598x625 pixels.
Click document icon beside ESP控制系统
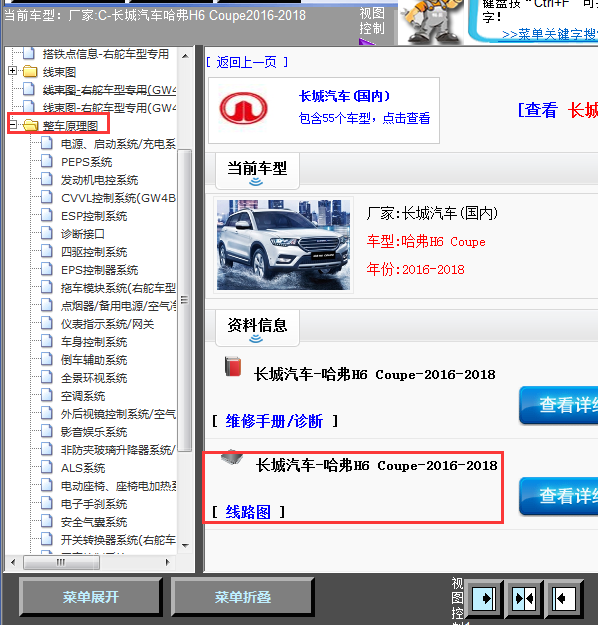(47, 215)
